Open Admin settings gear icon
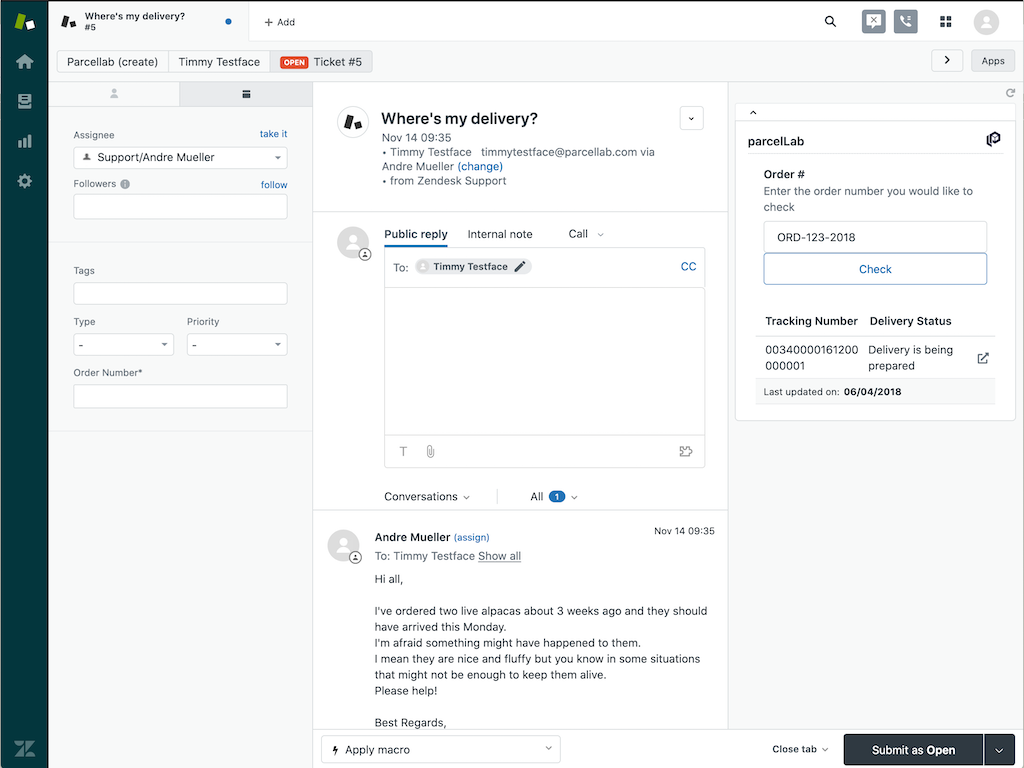 click(24, 181)
